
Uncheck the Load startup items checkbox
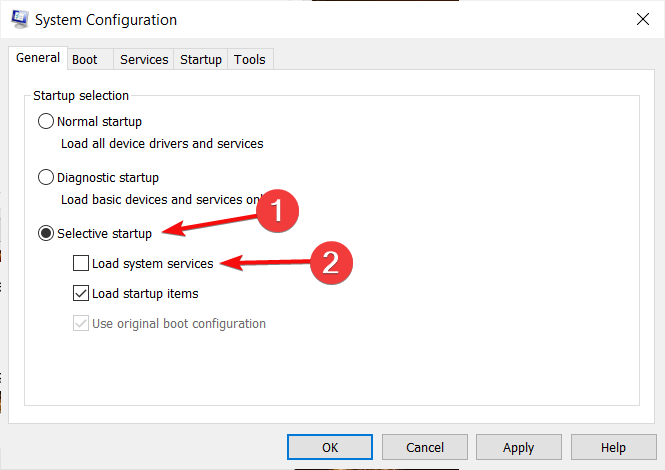81,294
